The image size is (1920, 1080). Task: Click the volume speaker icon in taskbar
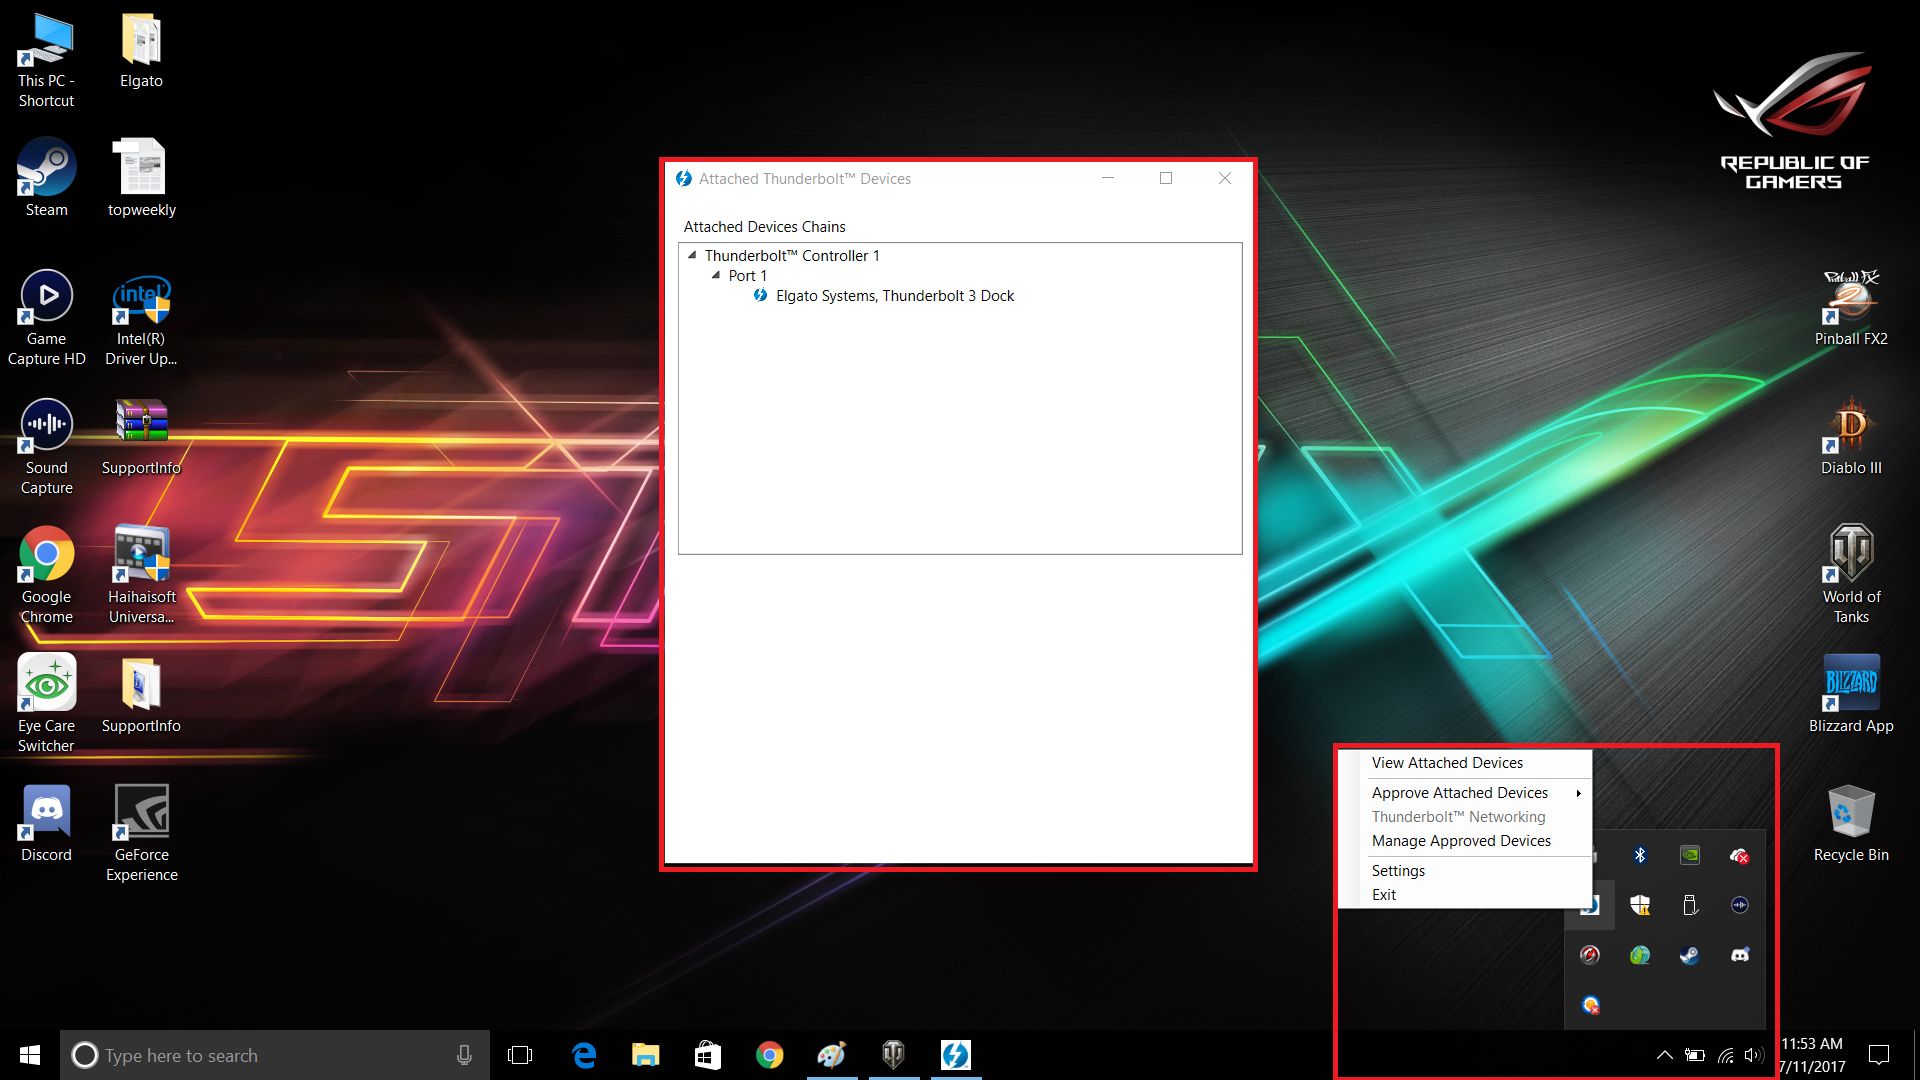tap(1753, 1055)
